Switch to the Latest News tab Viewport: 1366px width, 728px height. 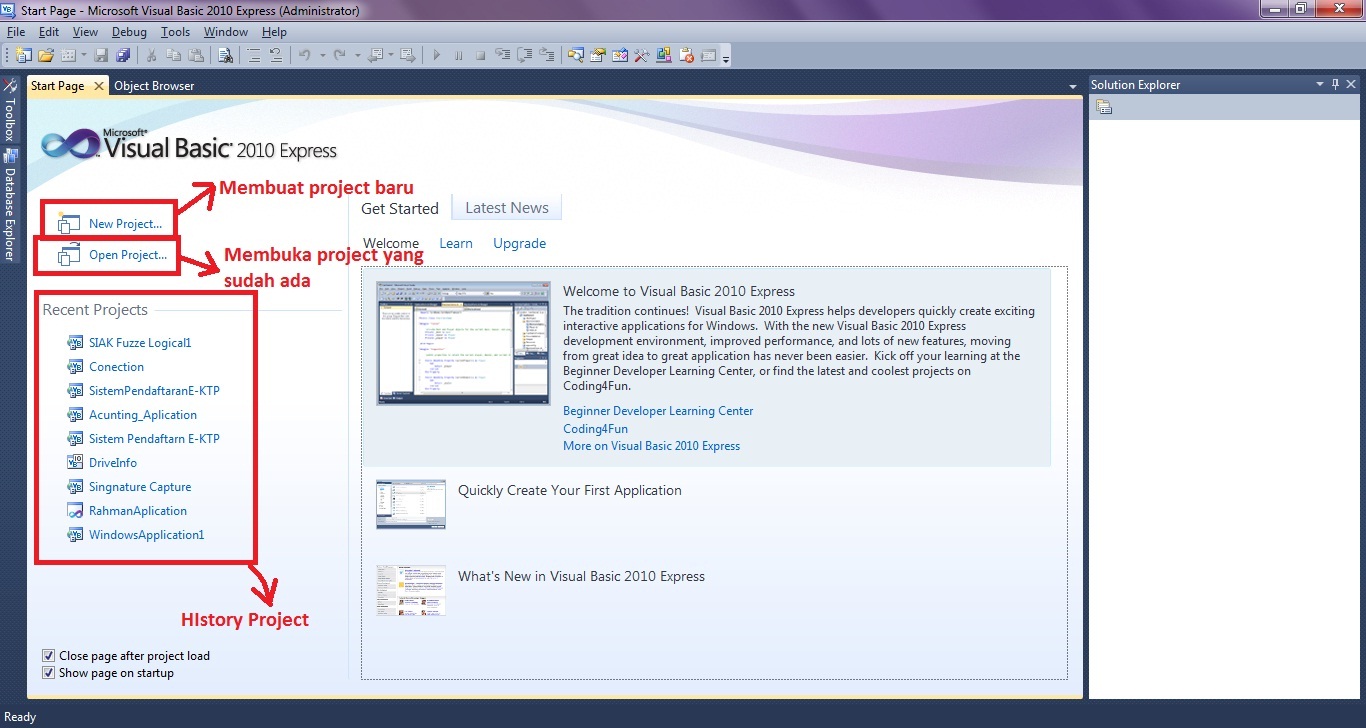point(507,208)
